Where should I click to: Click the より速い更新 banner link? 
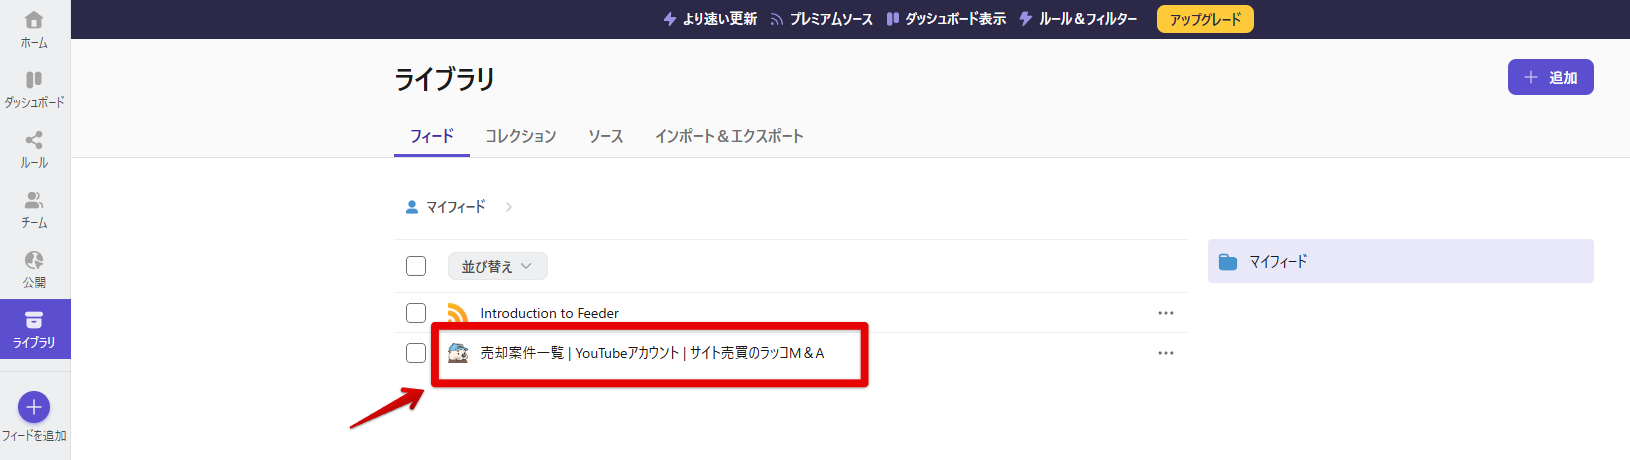[x=710, y=19]
